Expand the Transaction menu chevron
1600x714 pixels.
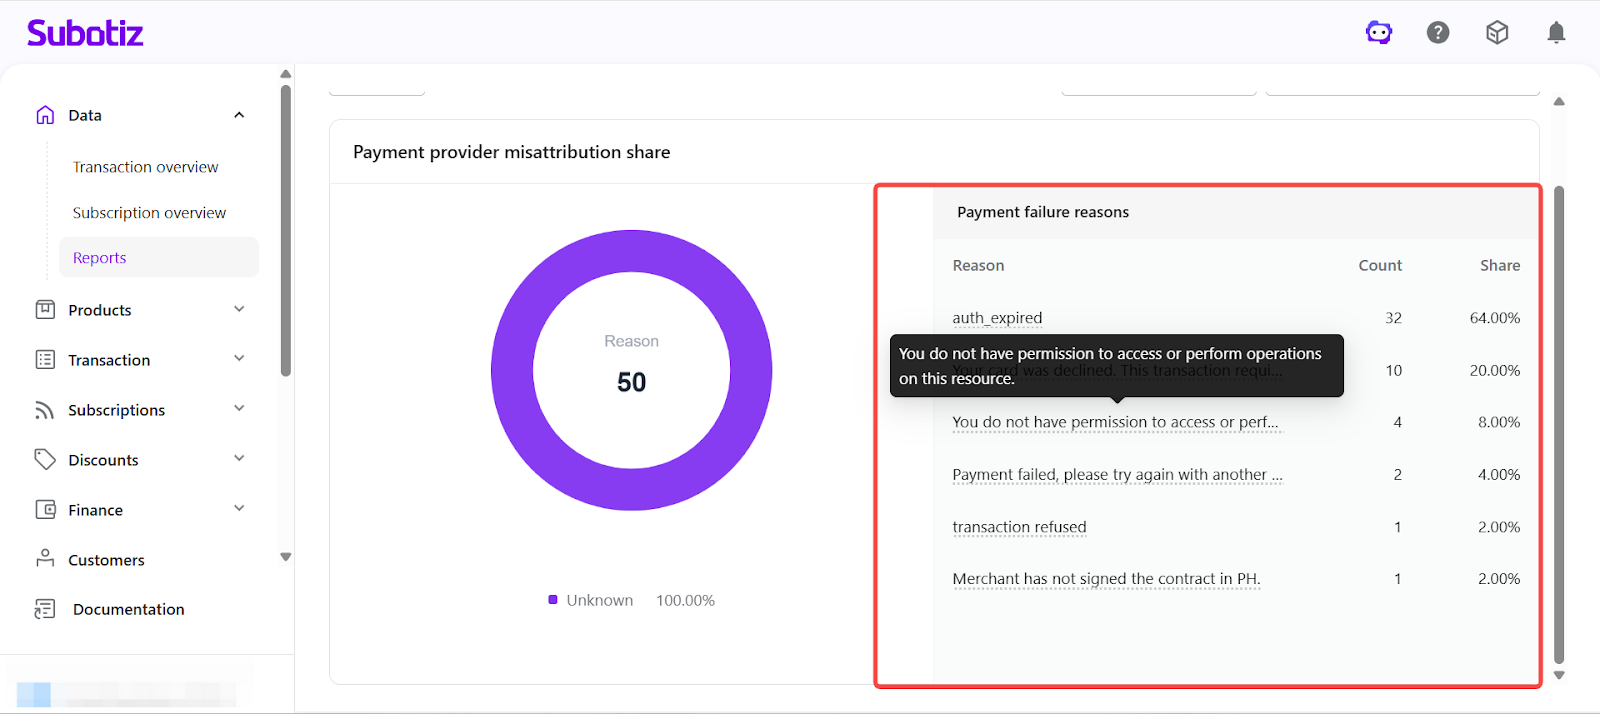tap(239, 359)
